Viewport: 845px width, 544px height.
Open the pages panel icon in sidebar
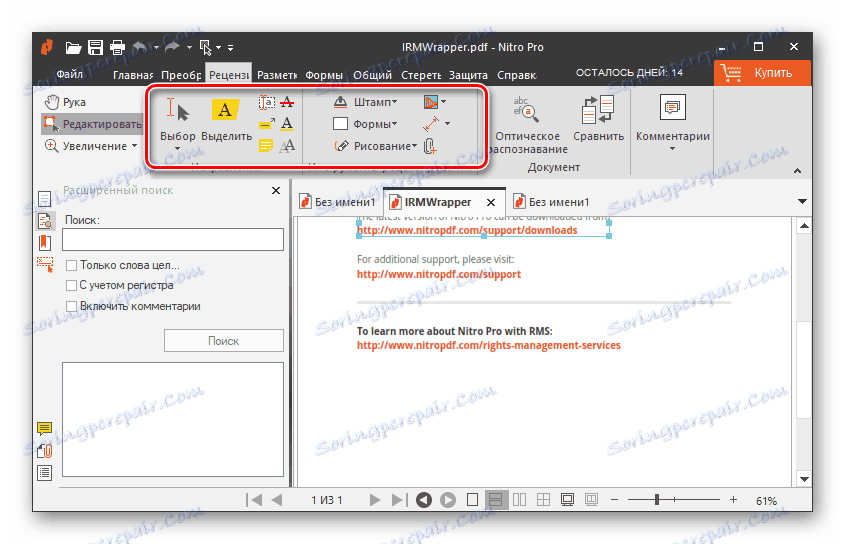pos(45,199)
